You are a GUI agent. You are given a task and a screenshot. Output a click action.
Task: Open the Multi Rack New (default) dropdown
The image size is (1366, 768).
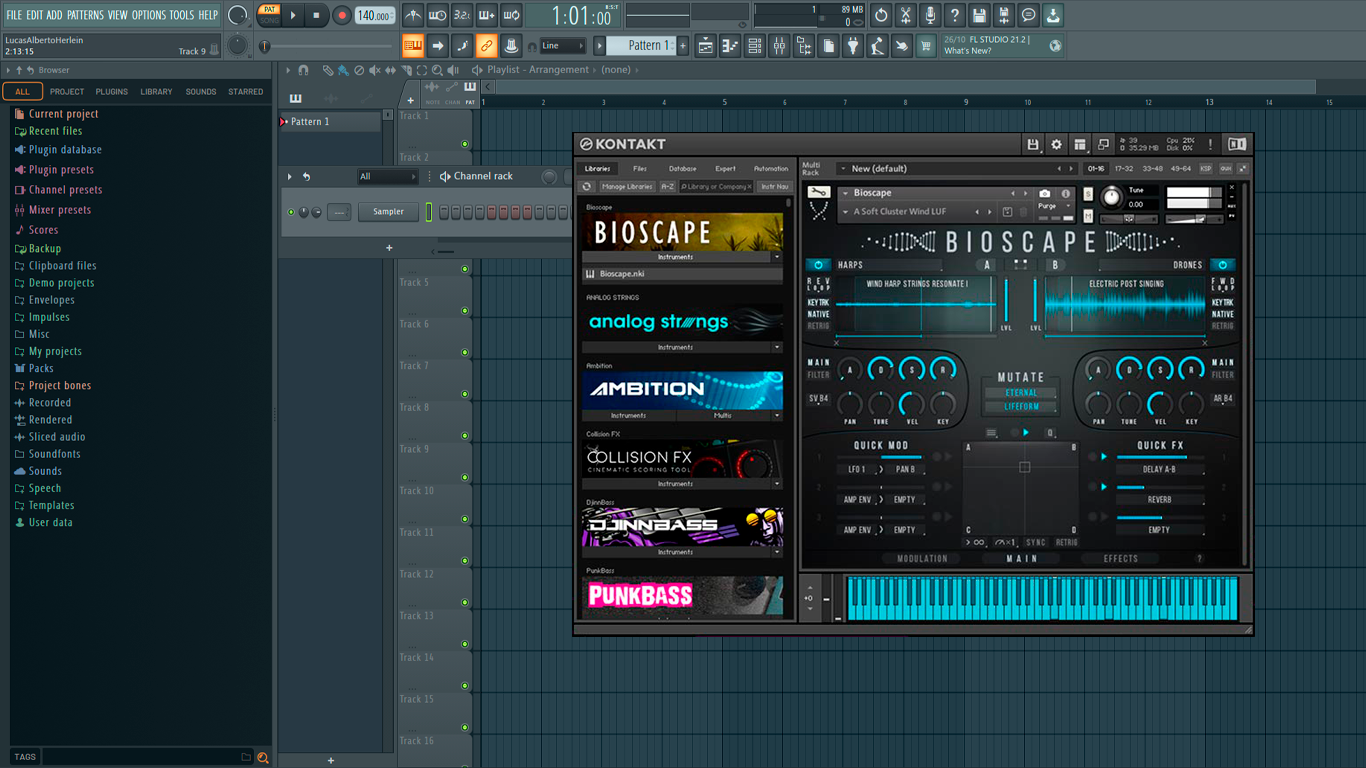(957, 169)
